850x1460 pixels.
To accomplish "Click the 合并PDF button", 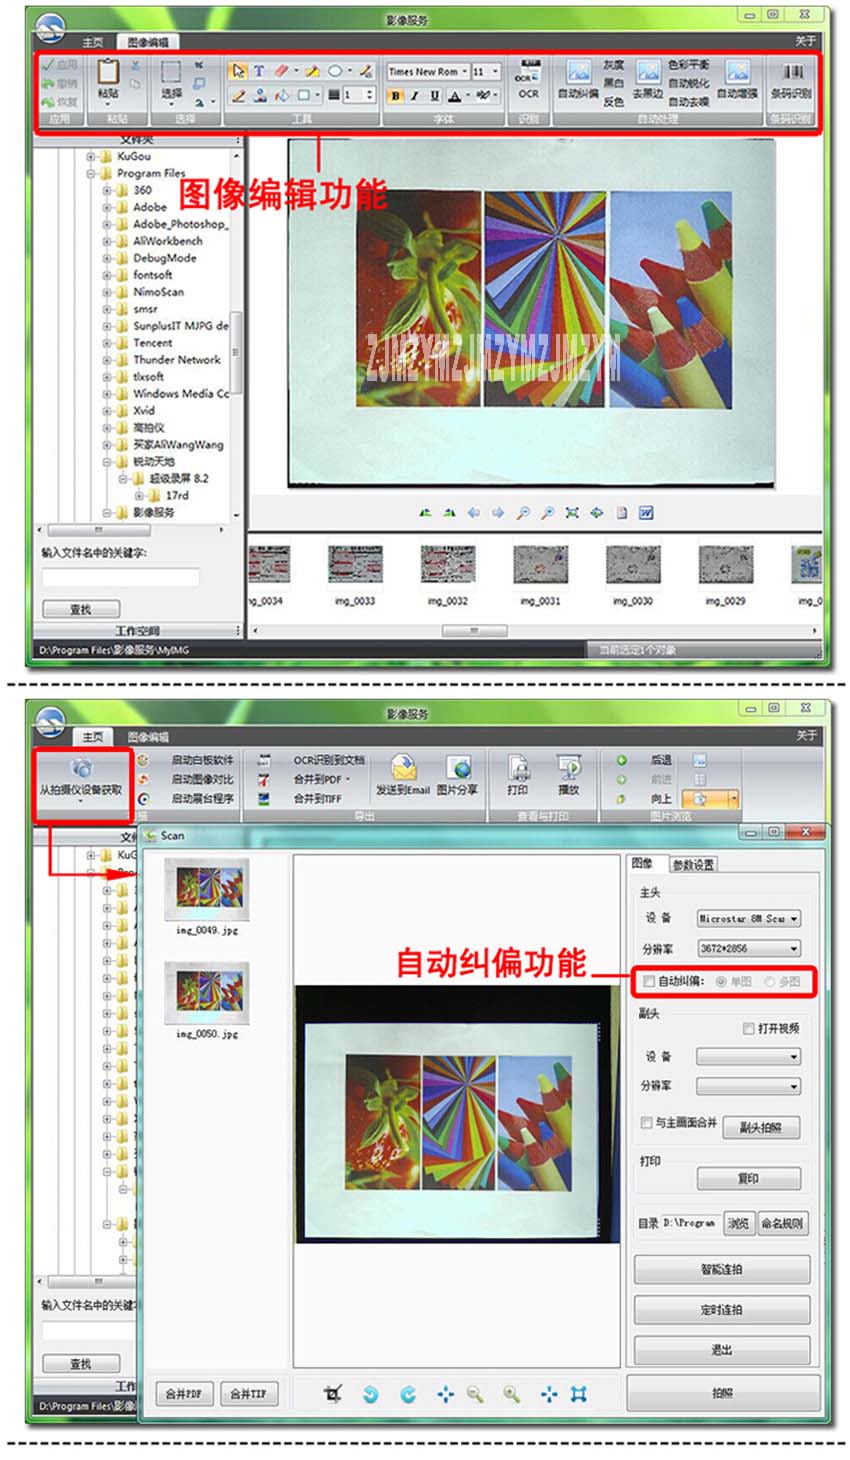I will 183,1391.
